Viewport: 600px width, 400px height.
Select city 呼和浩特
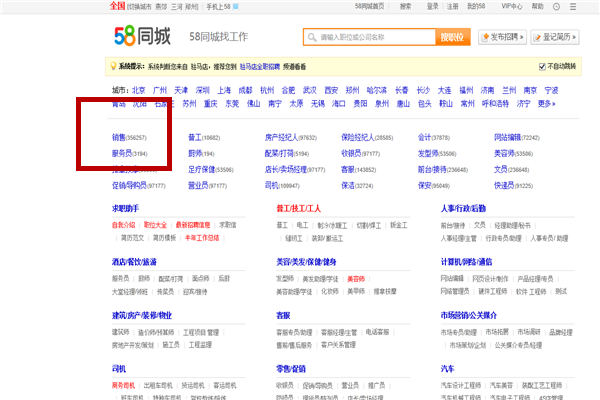tap(495, 104)
